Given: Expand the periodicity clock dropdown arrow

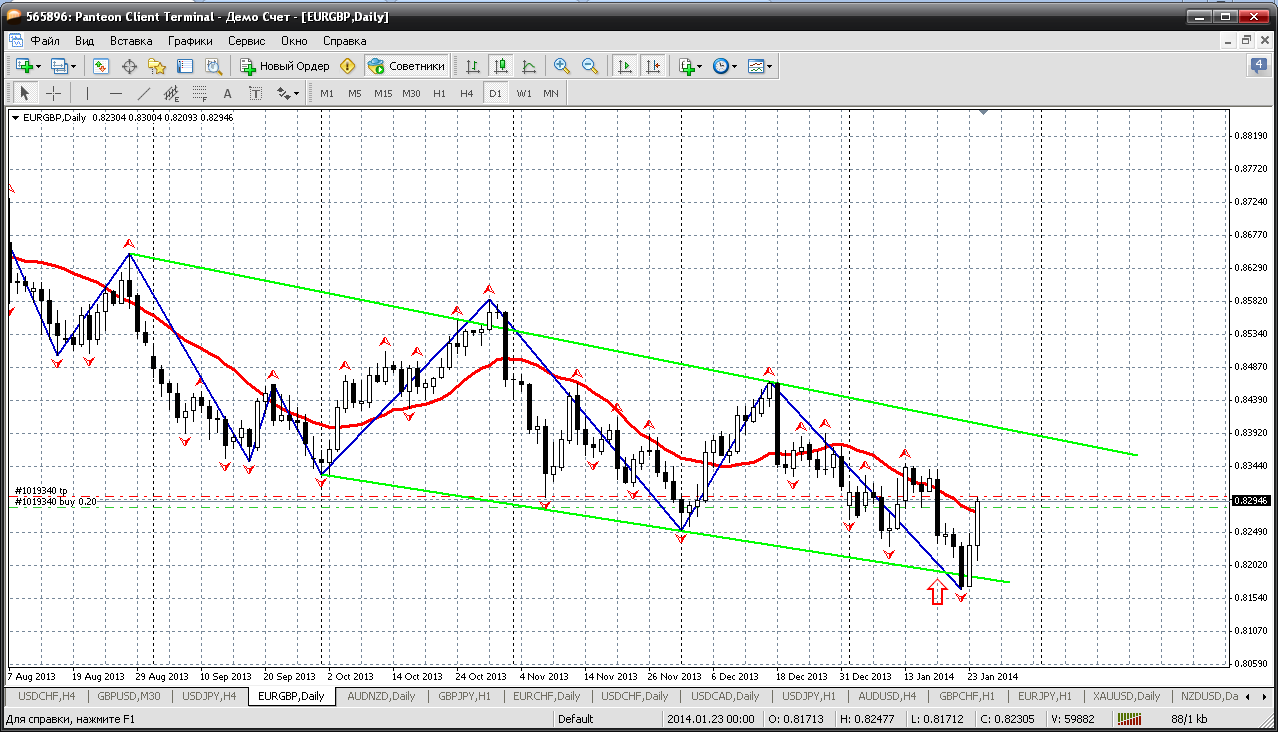Looking at the screenshot, I should click(734, 67).
